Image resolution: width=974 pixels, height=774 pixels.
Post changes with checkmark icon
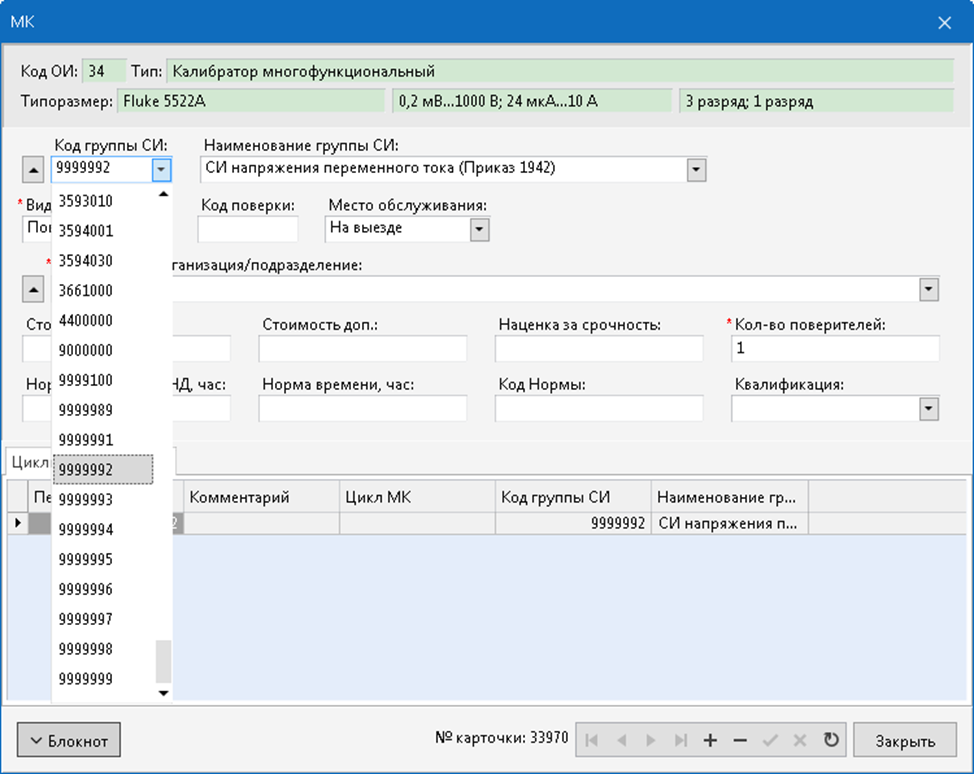(770, 740)
